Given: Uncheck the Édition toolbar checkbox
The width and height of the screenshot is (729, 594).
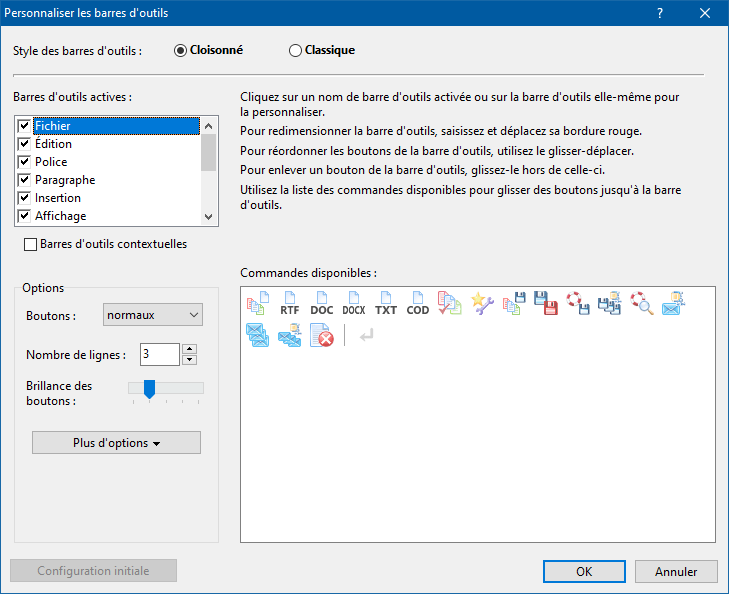Looking at the screenshot, I should click(25, 144).
